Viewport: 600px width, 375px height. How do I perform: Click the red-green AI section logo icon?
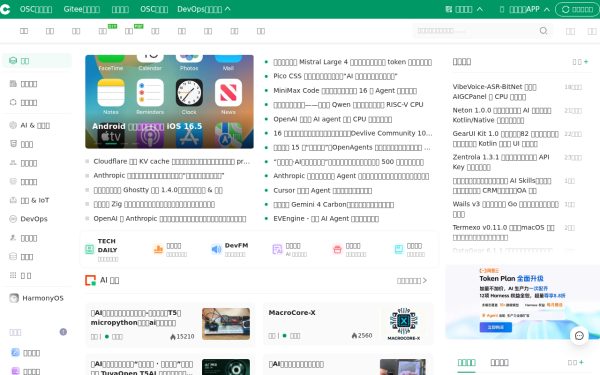click(x=90, y=280)
